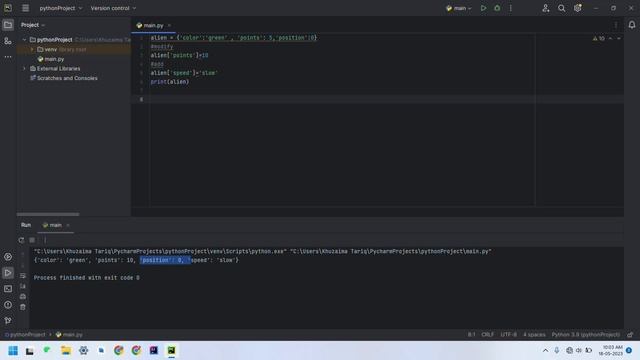640x360 pixels.
Task: Open Project view dropdown in panel header
Action: (x=33, y=25)
